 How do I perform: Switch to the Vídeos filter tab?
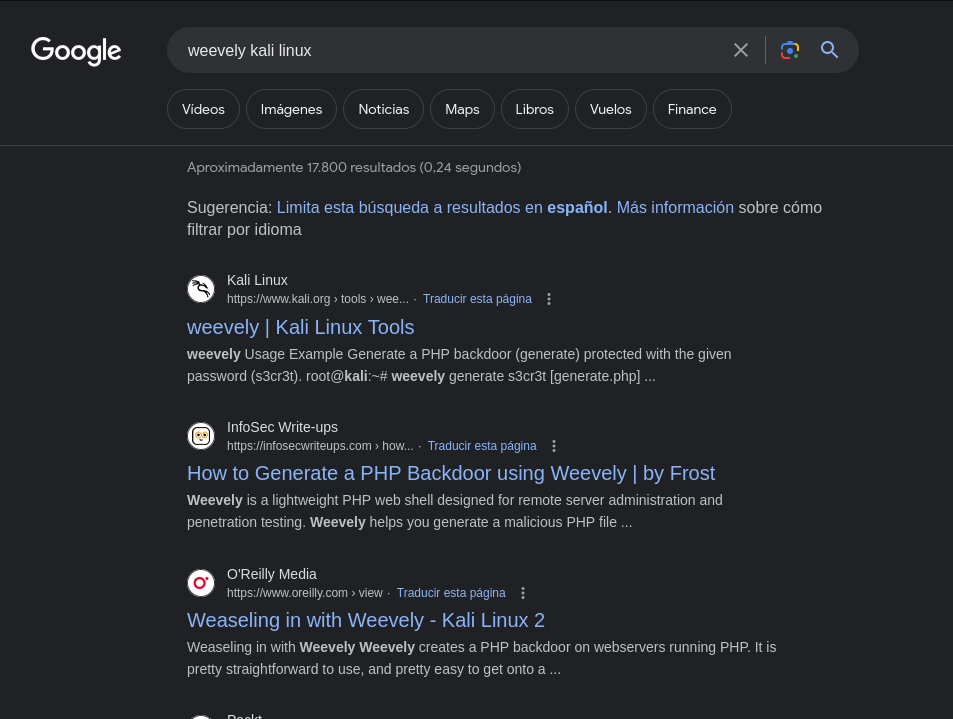(x=203, y=109)
